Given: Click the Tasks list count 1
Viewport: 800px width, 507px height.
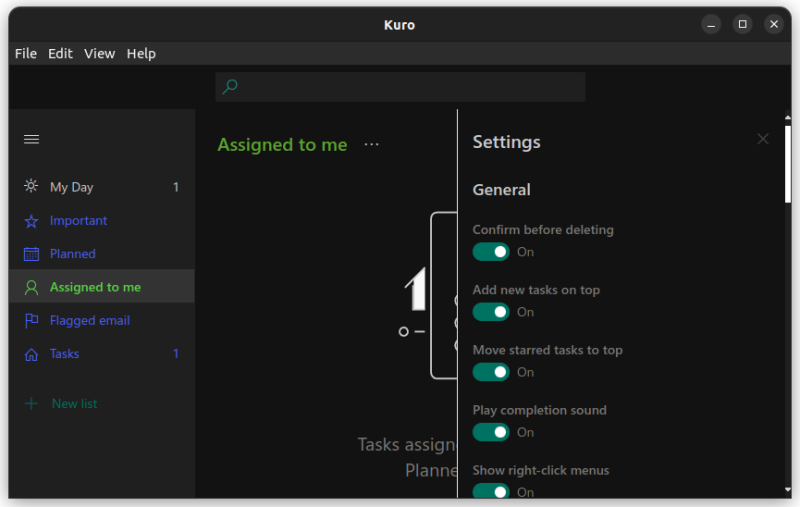Looking at the screenshot, I should coord(176,354).
